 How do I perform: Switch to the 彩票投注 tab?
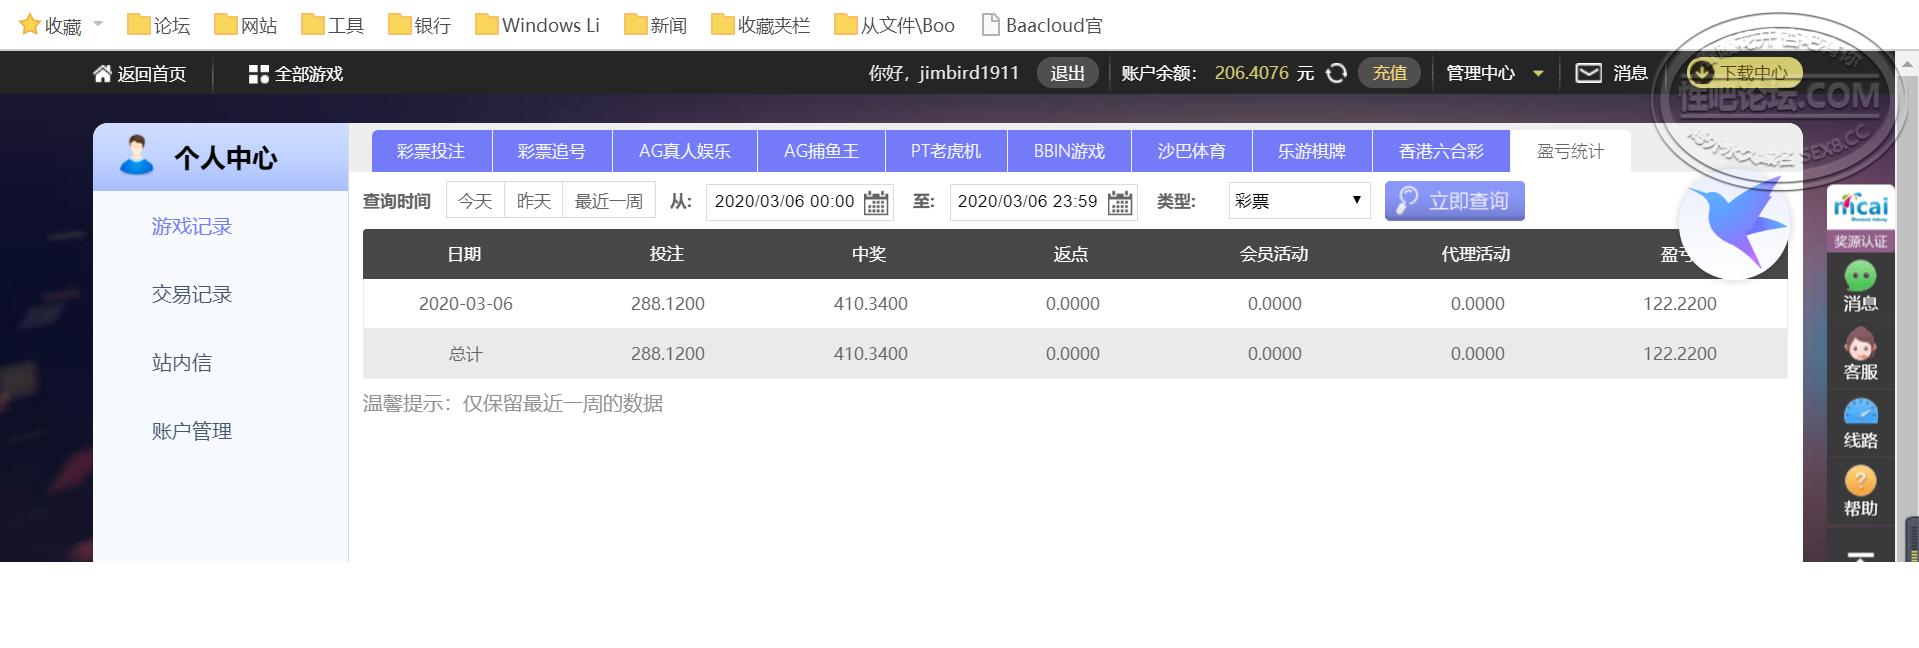pyautogui.click(x=431, y=151)
